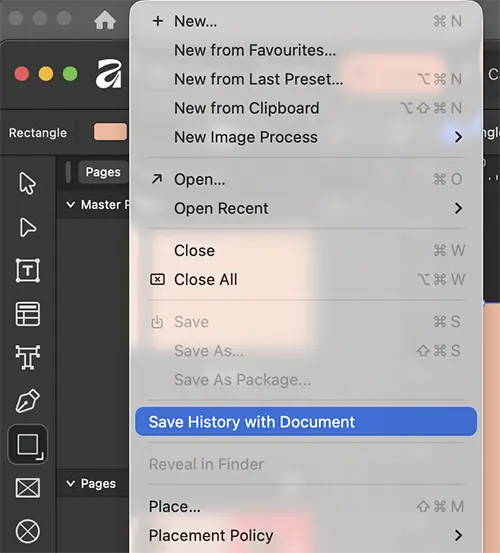500x553 pixels.
Task: Choose New... from the File menu
Action: click(306, 22)
